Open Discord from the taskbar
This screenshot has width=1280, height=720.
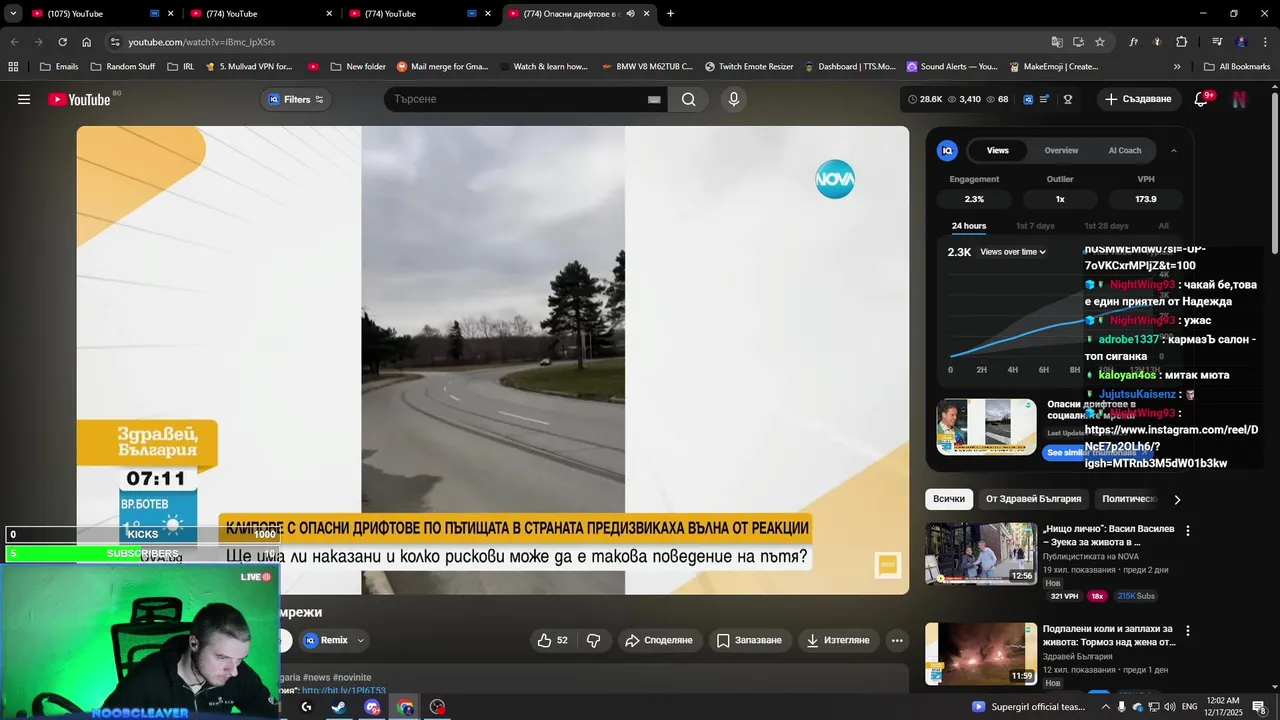tap(372, 707)
